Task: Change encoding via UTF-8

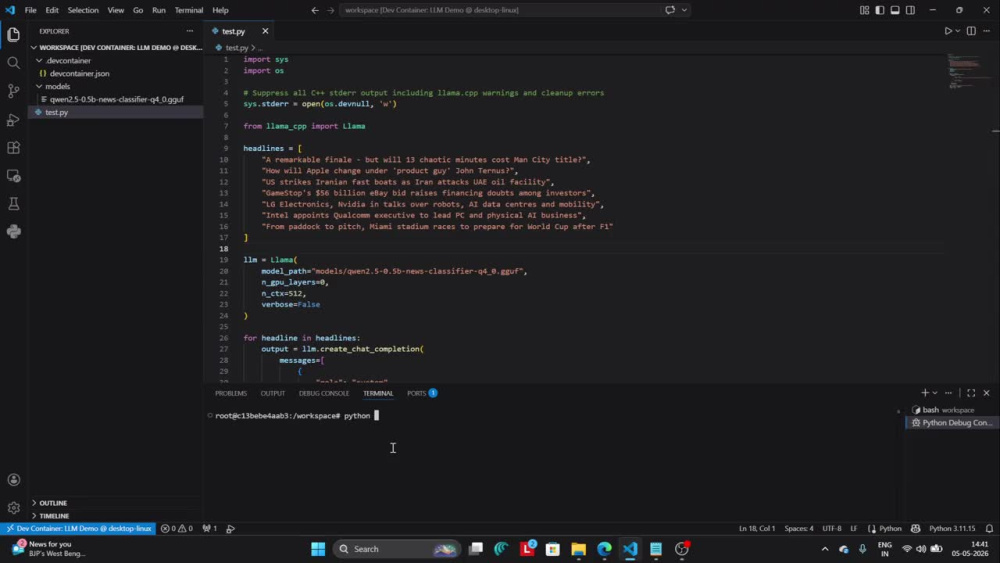Action: tap(831, 529)
